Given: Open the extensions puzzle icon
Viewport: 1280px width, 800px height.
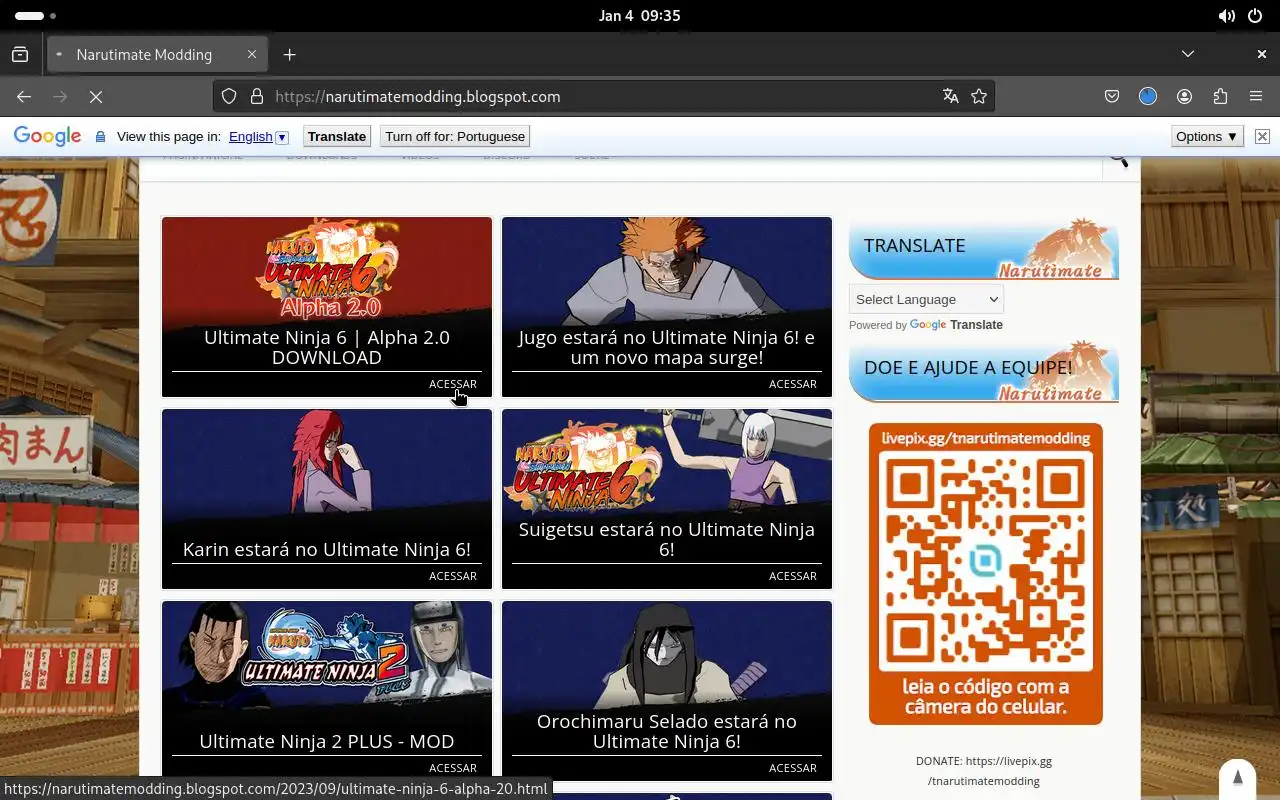Looking at the screenshot, I should coord(1220,96).
